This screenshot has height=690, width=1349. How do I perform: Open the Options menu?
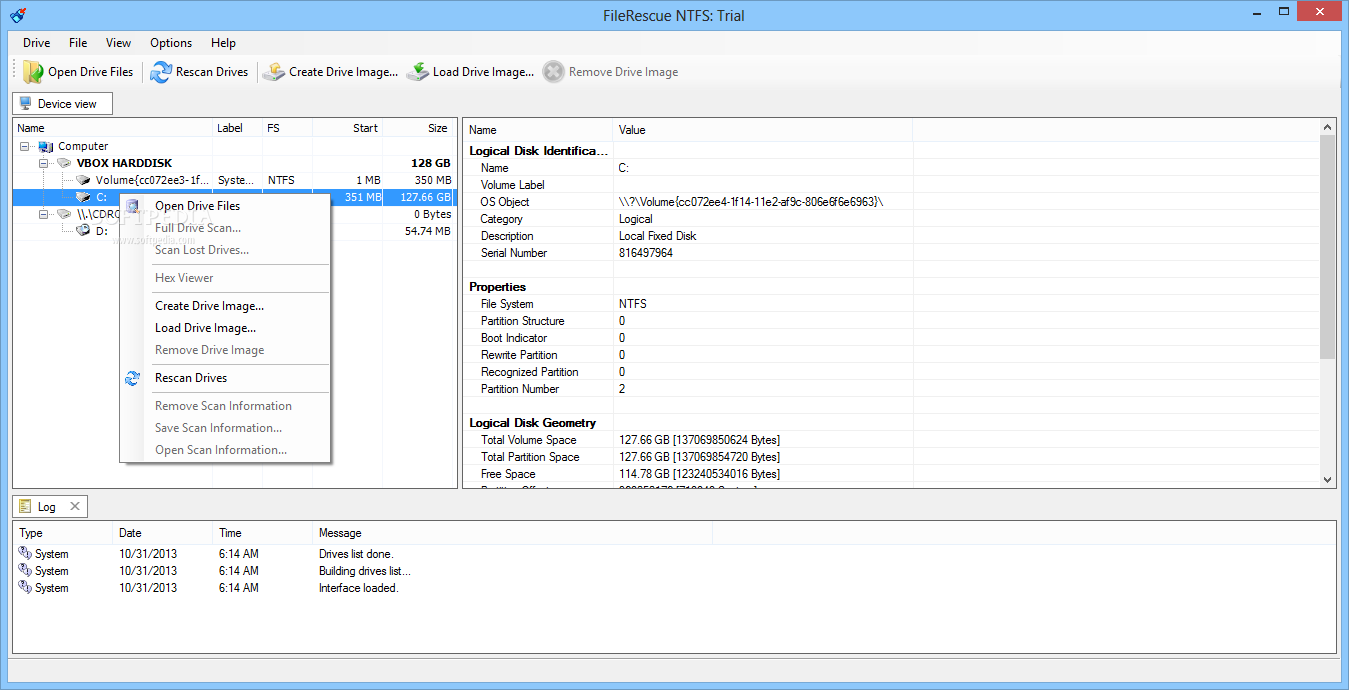[171, 43]
